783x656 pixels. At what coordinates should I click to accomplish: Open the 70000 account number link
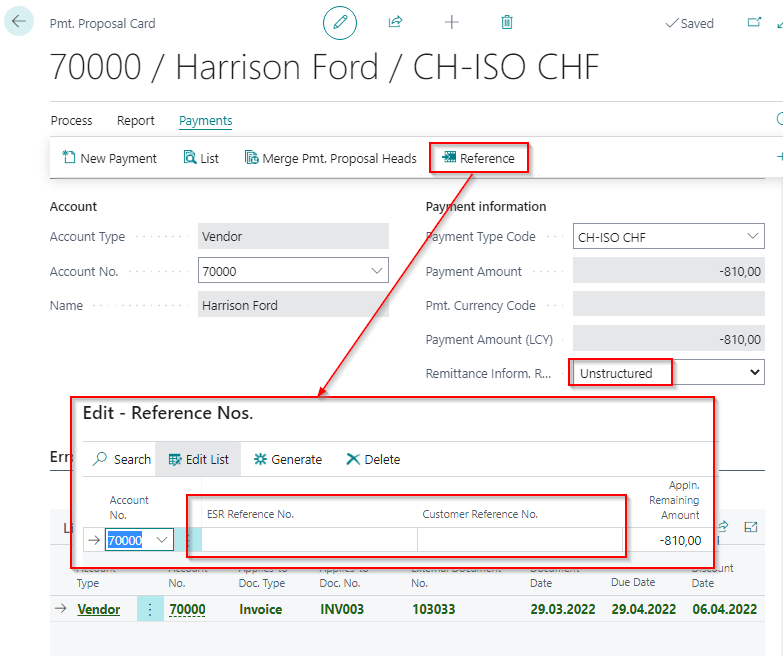(187, 609)
